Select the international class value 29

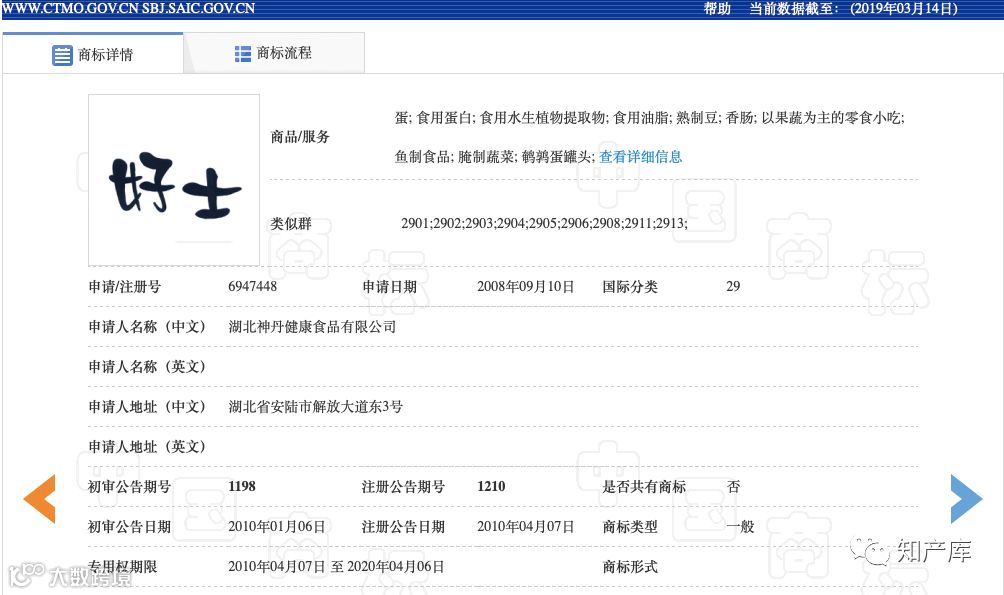[x=733, y=286]
